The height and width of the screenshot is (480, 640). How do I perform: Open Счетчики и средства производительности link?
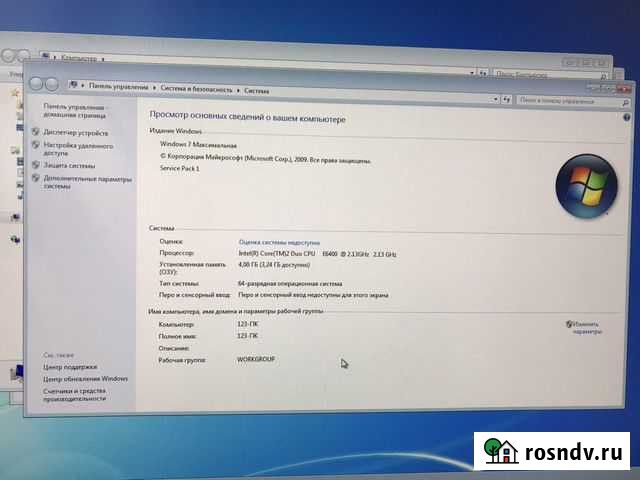[x=74, y=394]
